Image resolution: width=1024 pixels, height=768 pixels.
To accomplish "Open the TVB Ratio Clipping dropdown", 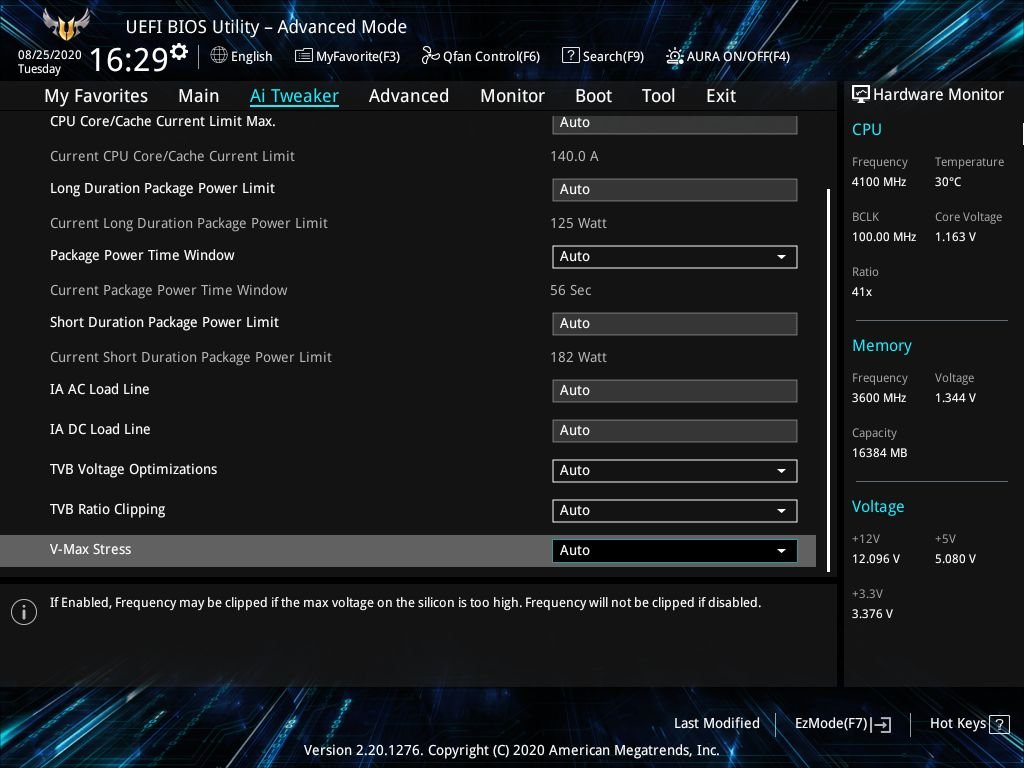I will 675,511.
